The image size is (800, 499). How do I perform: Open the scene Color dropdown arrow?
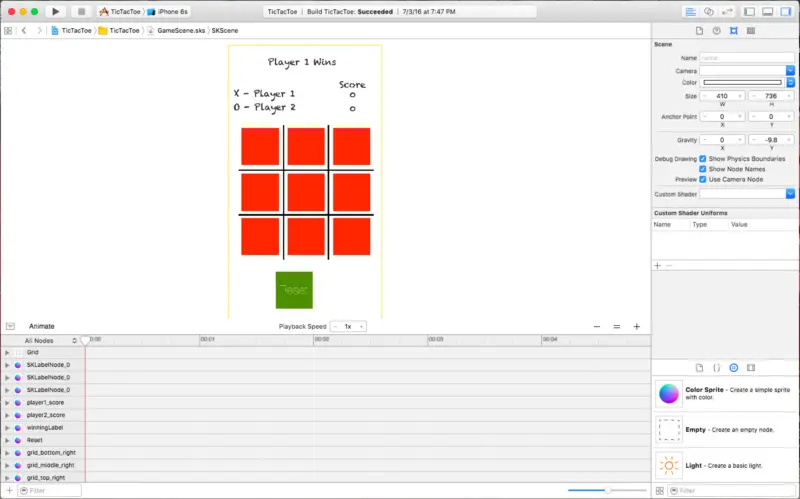(790, 82)
